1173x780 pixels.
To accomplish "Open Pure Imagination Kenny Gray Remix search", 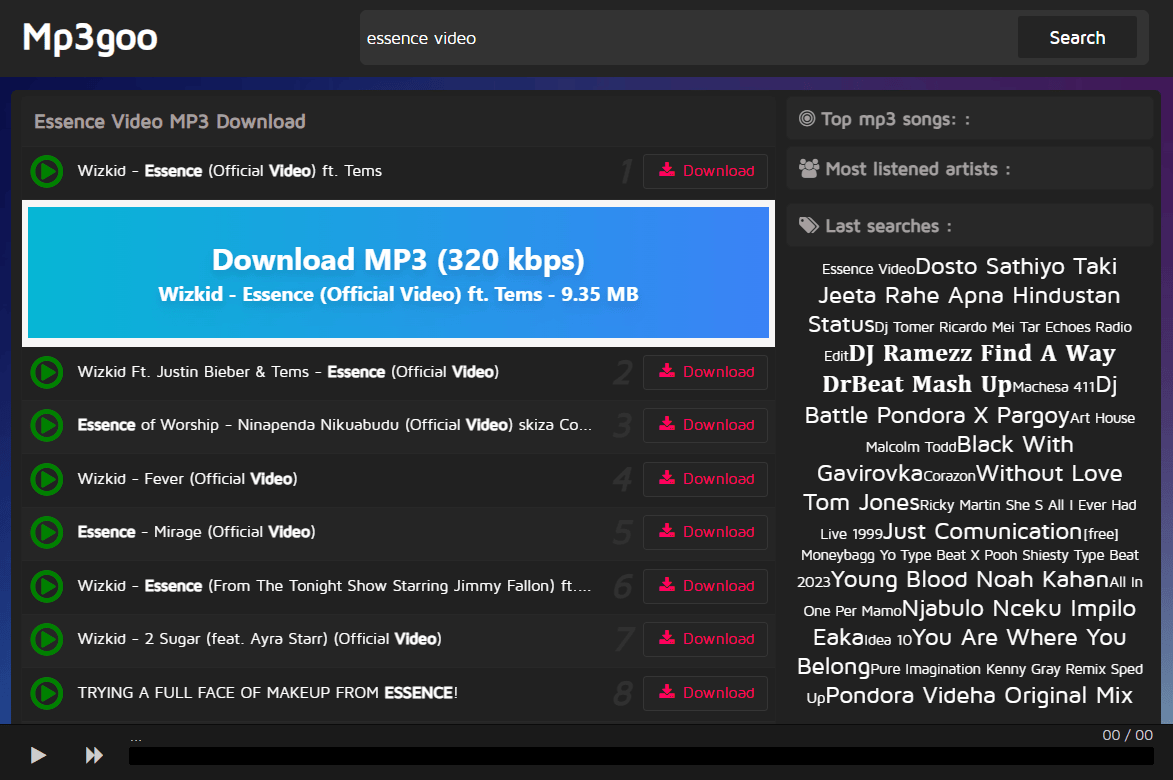I will click(x=1006, y=669).
